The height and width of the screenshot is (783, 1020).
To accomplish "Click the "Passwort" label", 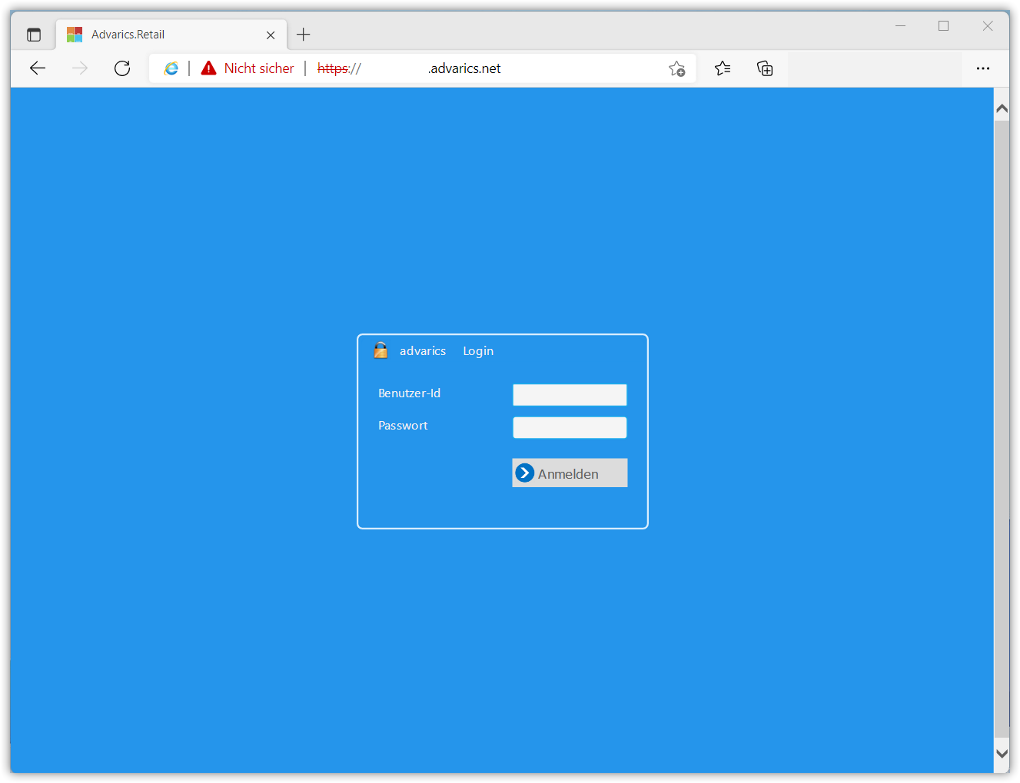I will [403, 425].
